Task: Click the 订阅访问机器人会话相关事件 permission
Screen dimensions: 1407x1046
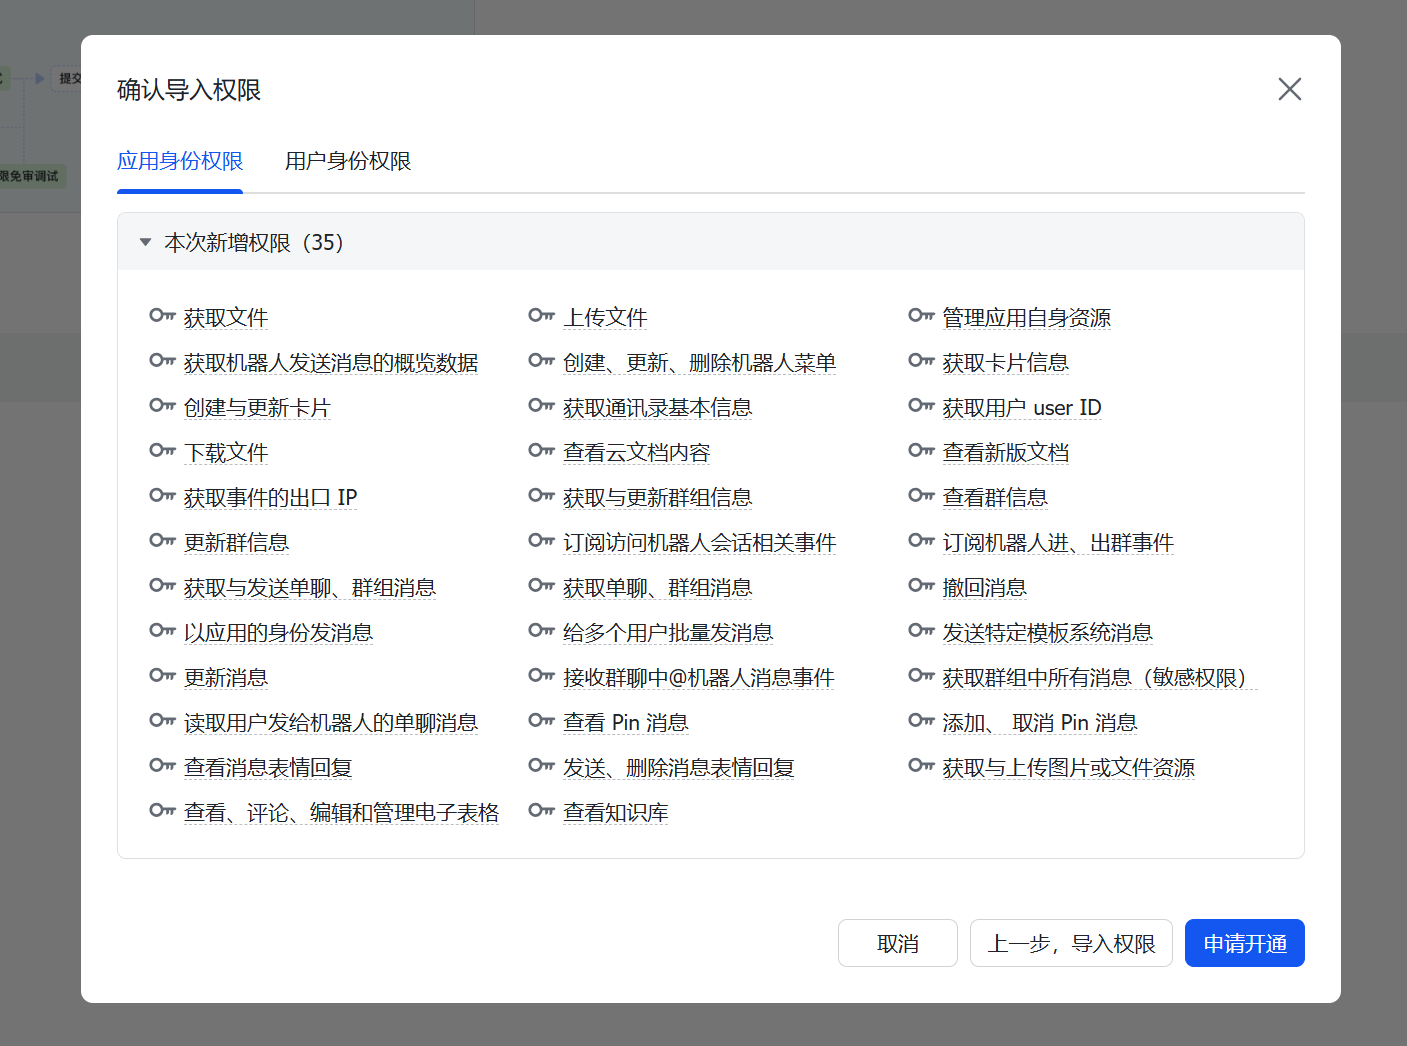Action: pyautogui.click(x=699, y=543)
